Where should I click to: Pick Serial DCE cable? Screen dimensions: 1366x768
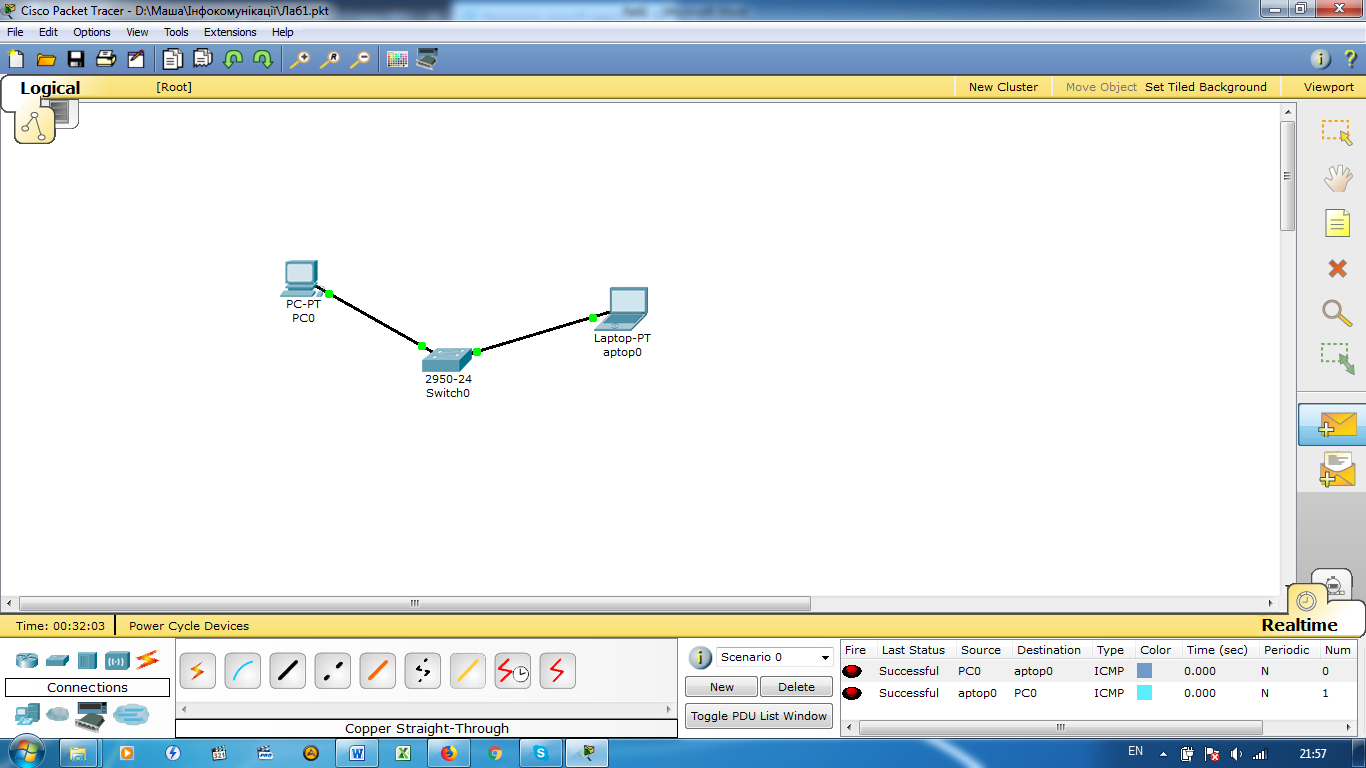tap(512, 671)
